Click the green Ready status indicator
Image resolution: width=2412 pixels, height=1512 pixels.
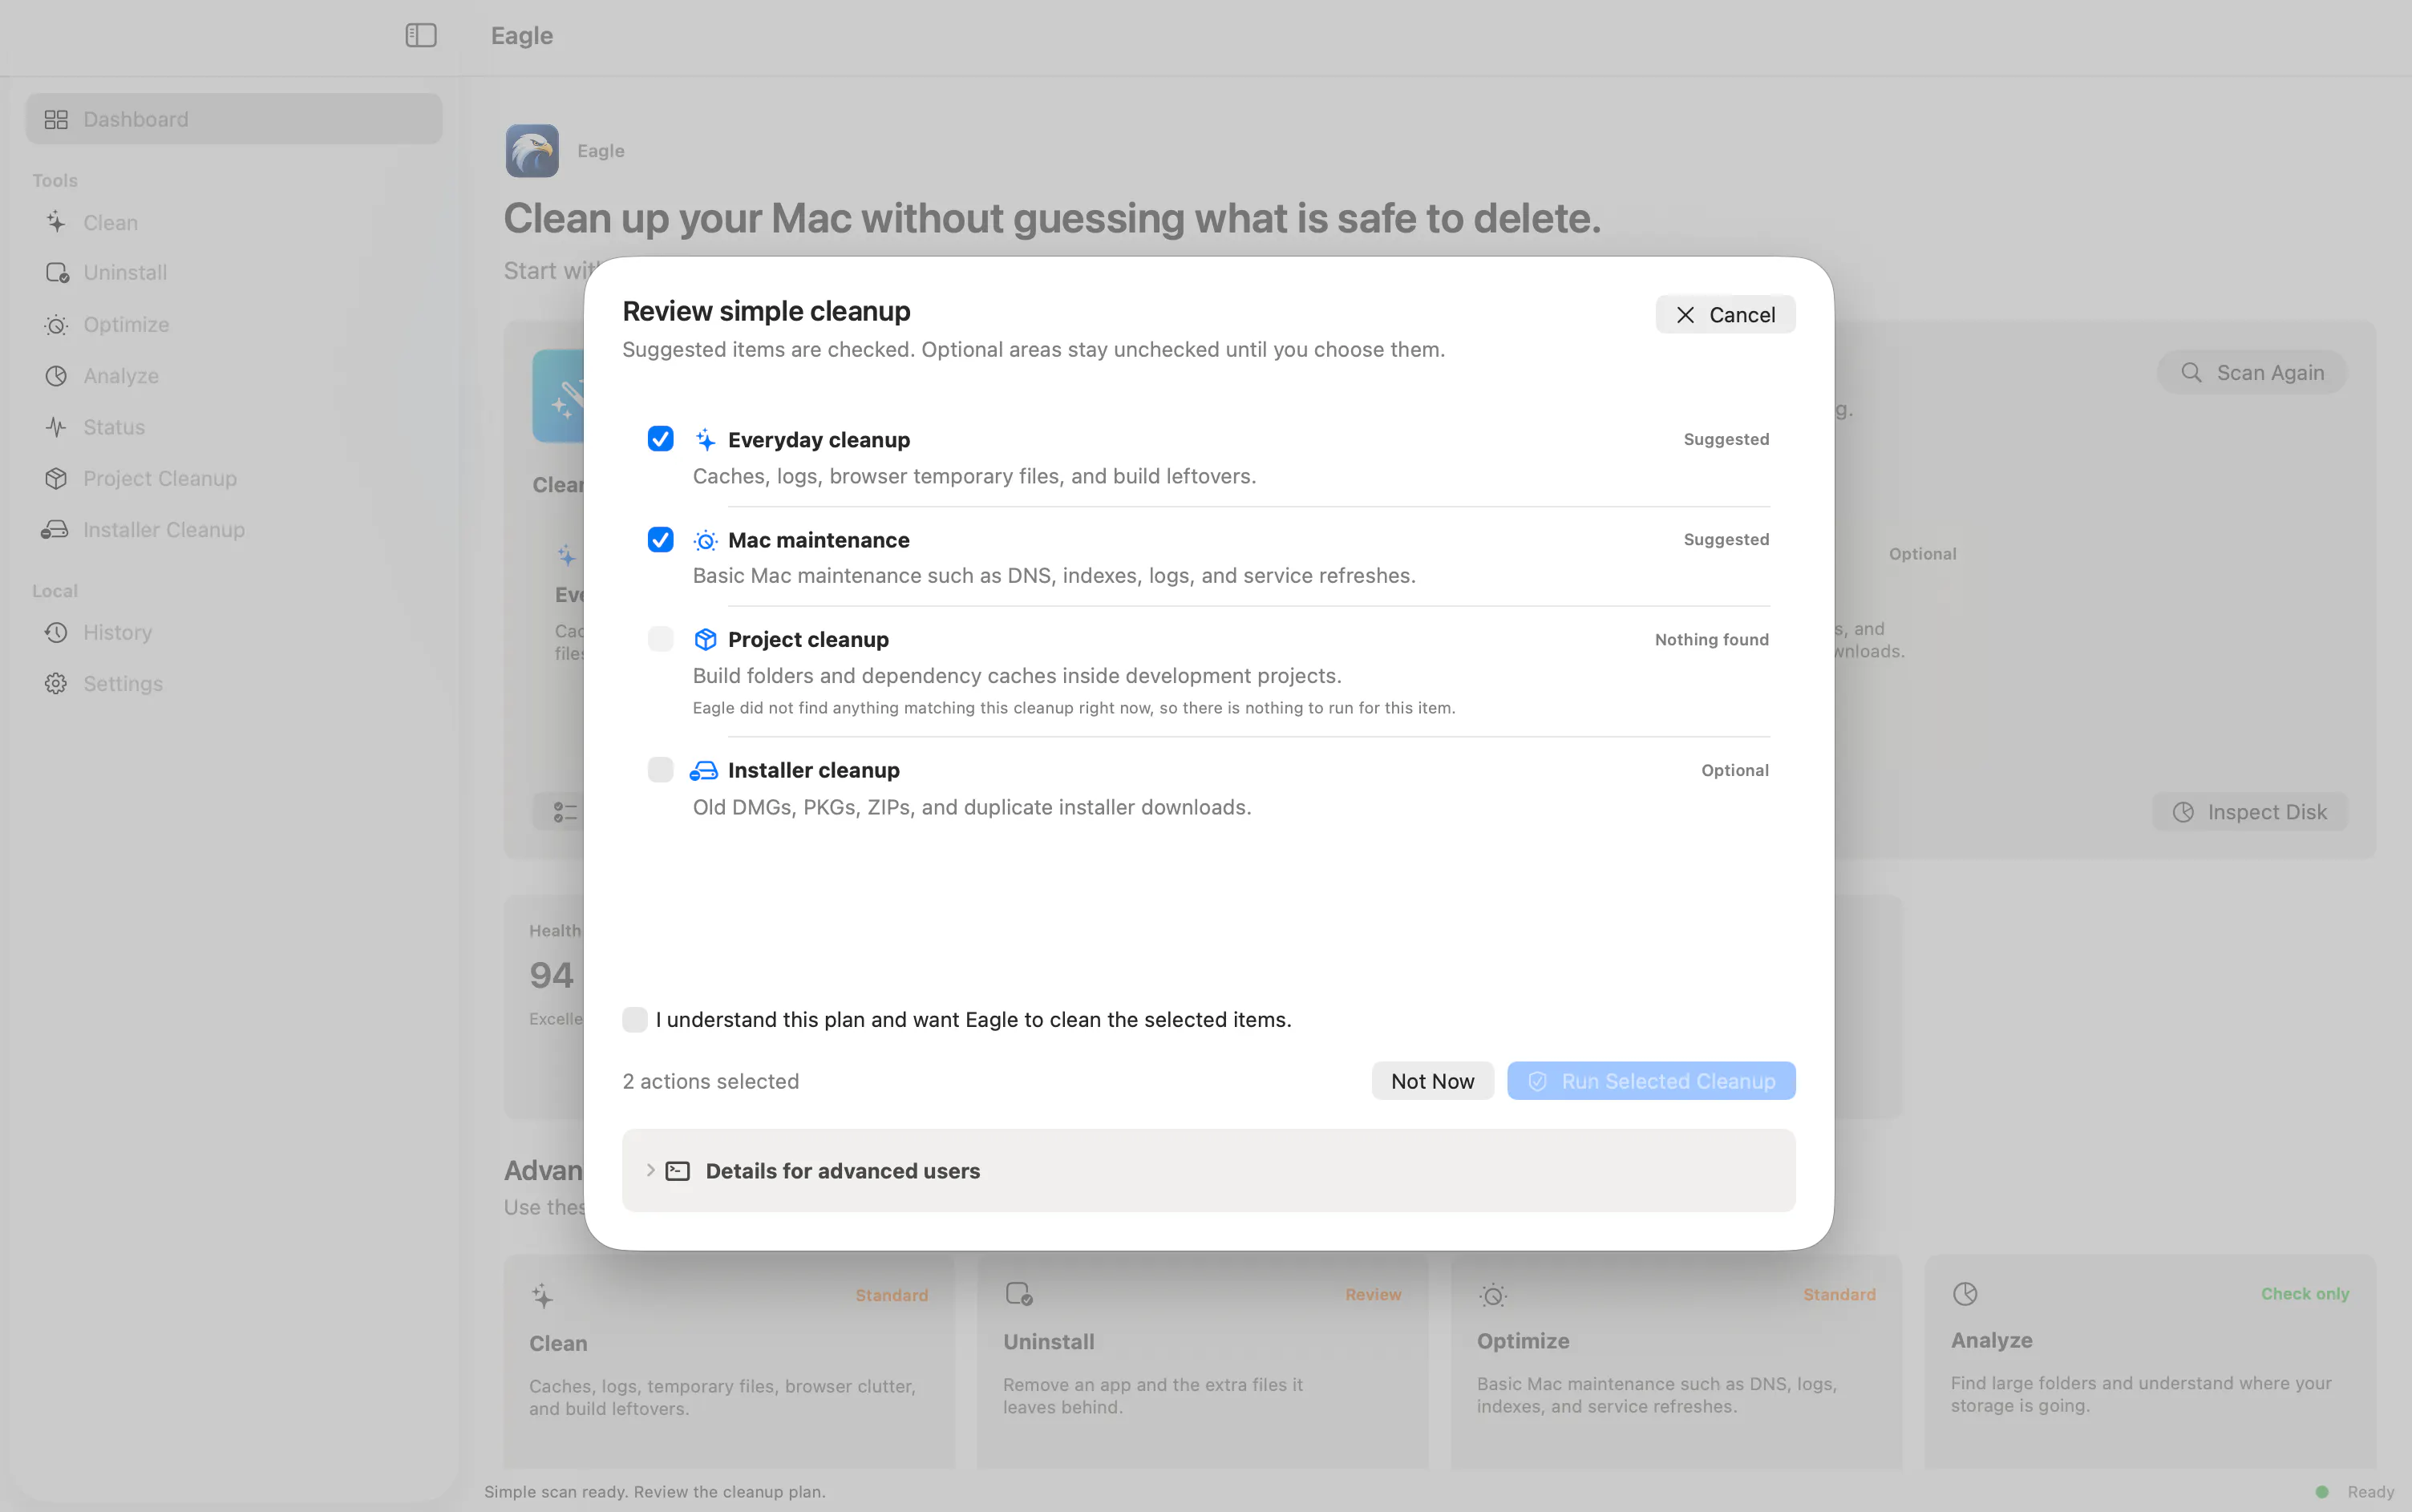coord(2321,1492)
